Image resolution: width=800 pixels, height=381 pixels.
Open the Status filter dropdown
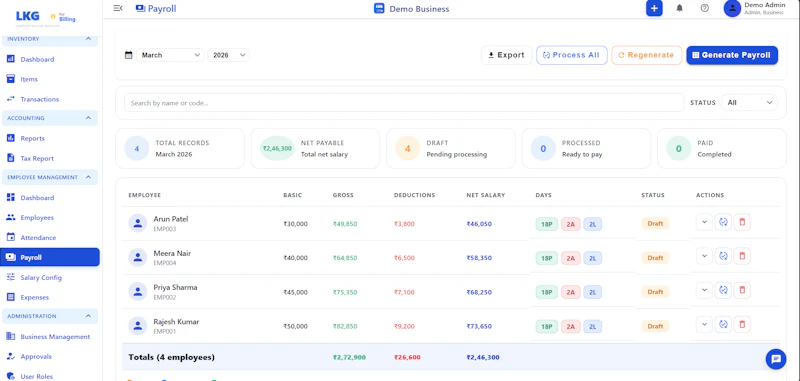(749, 103)
